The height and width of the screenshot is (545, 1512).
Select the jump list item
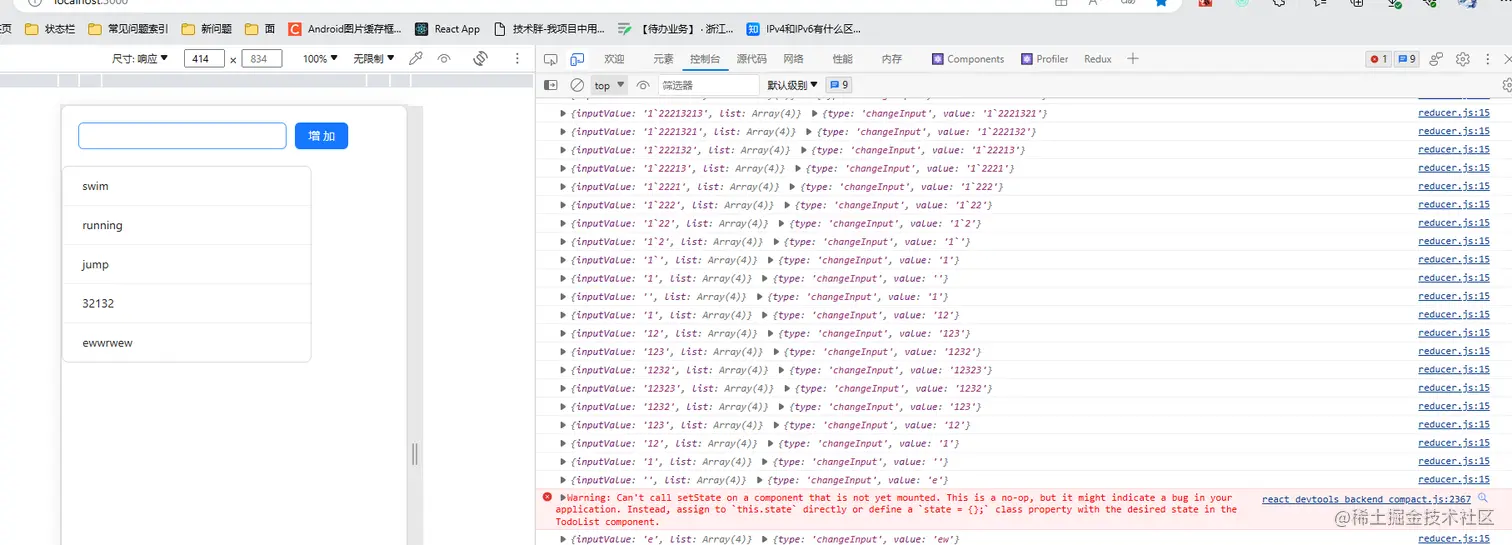point(187,264)
